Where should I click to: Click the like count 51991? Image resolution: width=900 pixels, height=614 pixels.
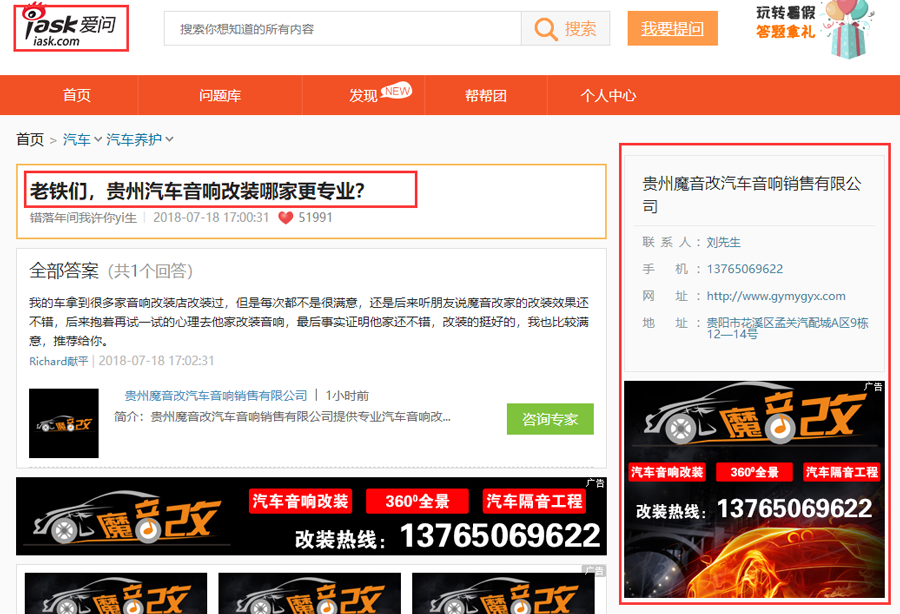315,217
